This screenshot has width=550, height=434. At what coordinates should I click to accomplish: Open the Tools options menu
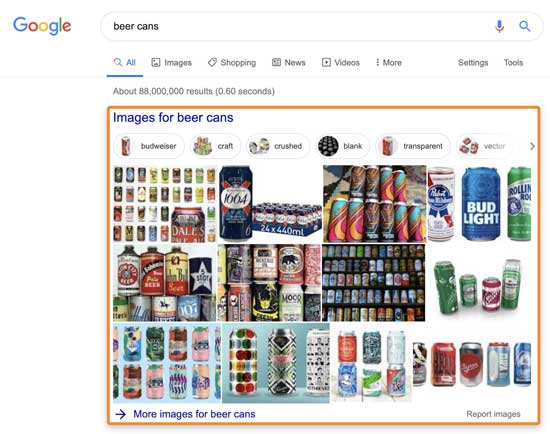[x=513, y=62]
